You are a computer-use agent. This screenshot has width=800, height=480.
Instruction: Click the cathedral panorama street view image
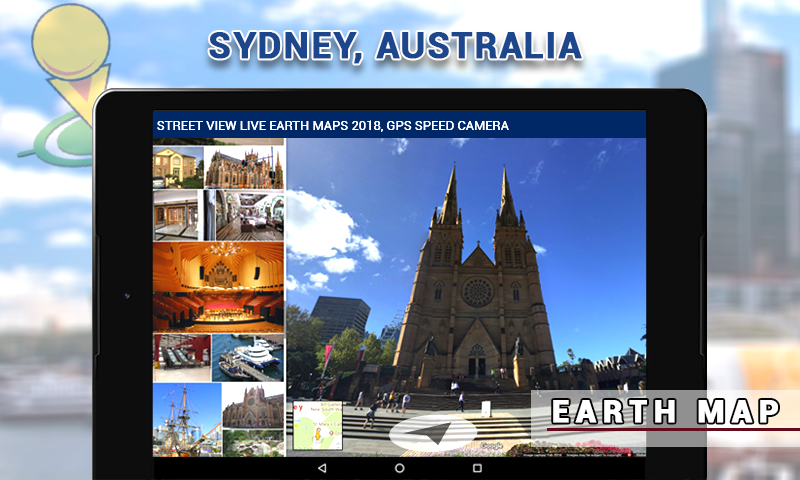[466, 297]
